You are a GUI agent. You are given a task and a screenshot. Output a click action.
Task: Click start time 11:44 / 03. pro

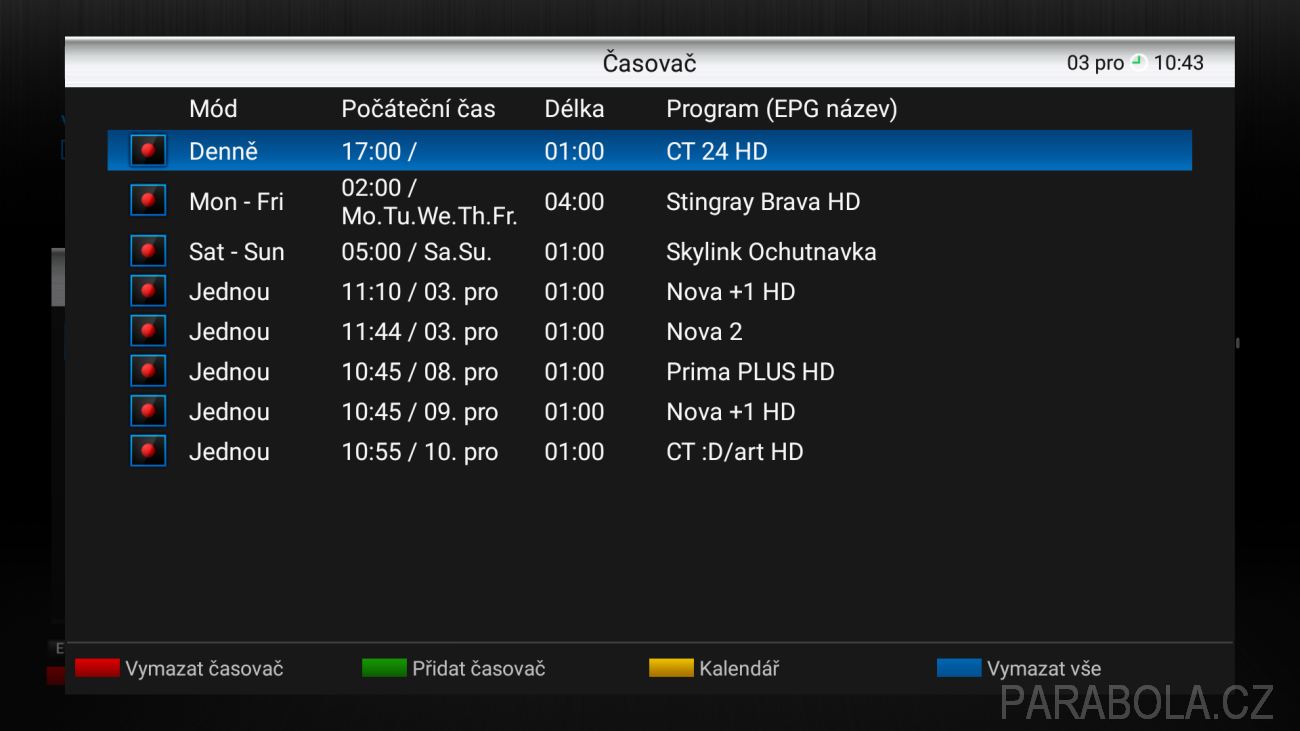click(x=419, y=332)
